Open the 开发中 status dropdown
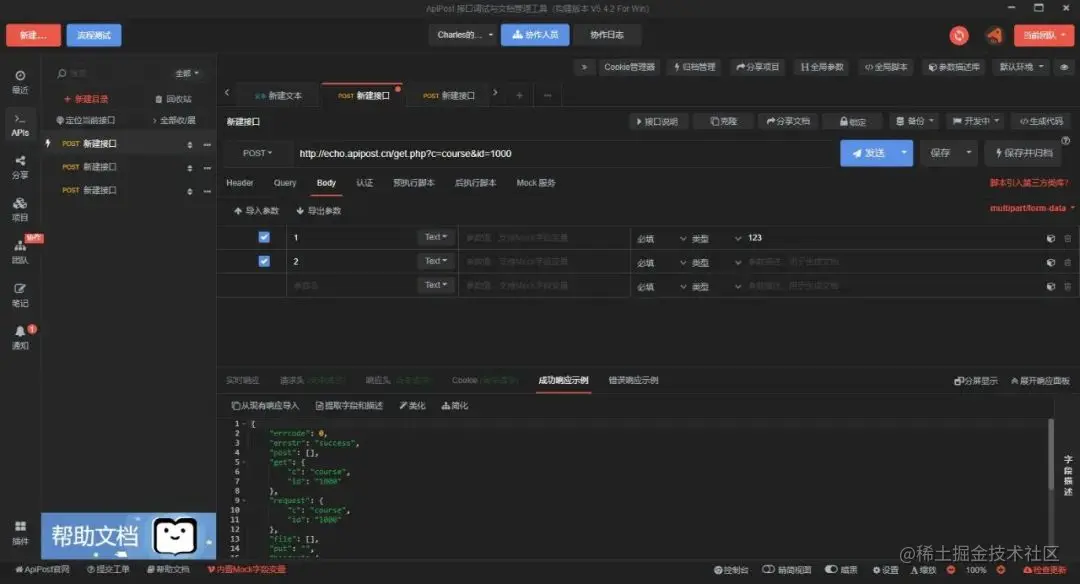This screenshot has width=1080, height=584. click(972, 120)
